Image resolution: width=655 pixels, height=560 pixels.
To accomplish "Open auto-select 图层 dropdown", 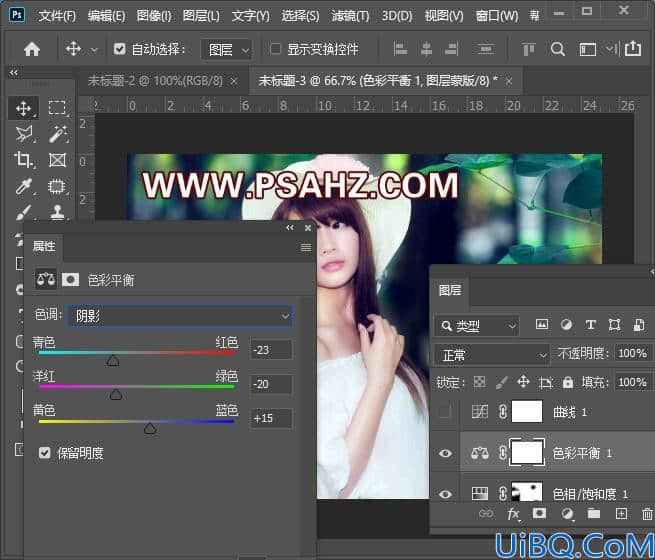I will 226,50.
